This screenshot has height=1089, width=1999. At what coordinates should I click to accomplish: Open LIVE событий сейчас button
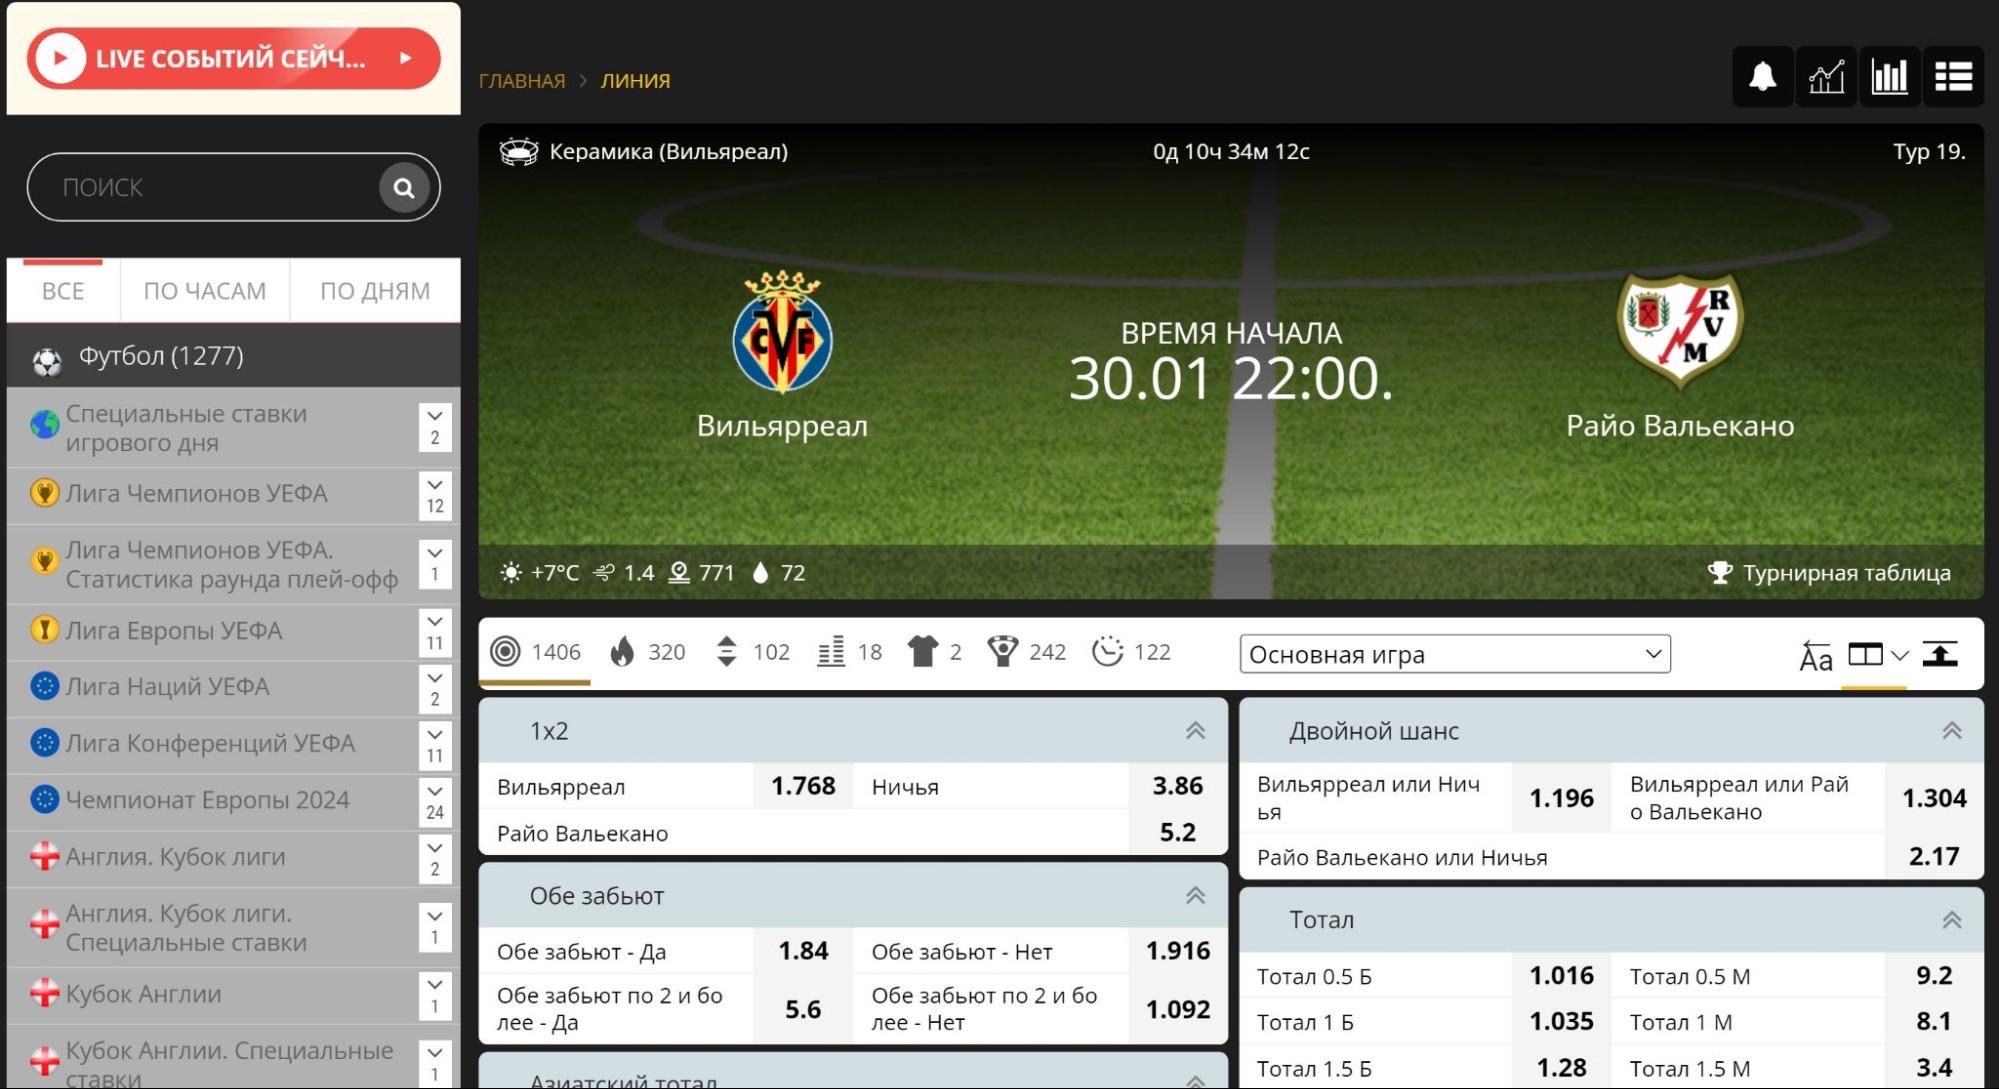(233, 58)
